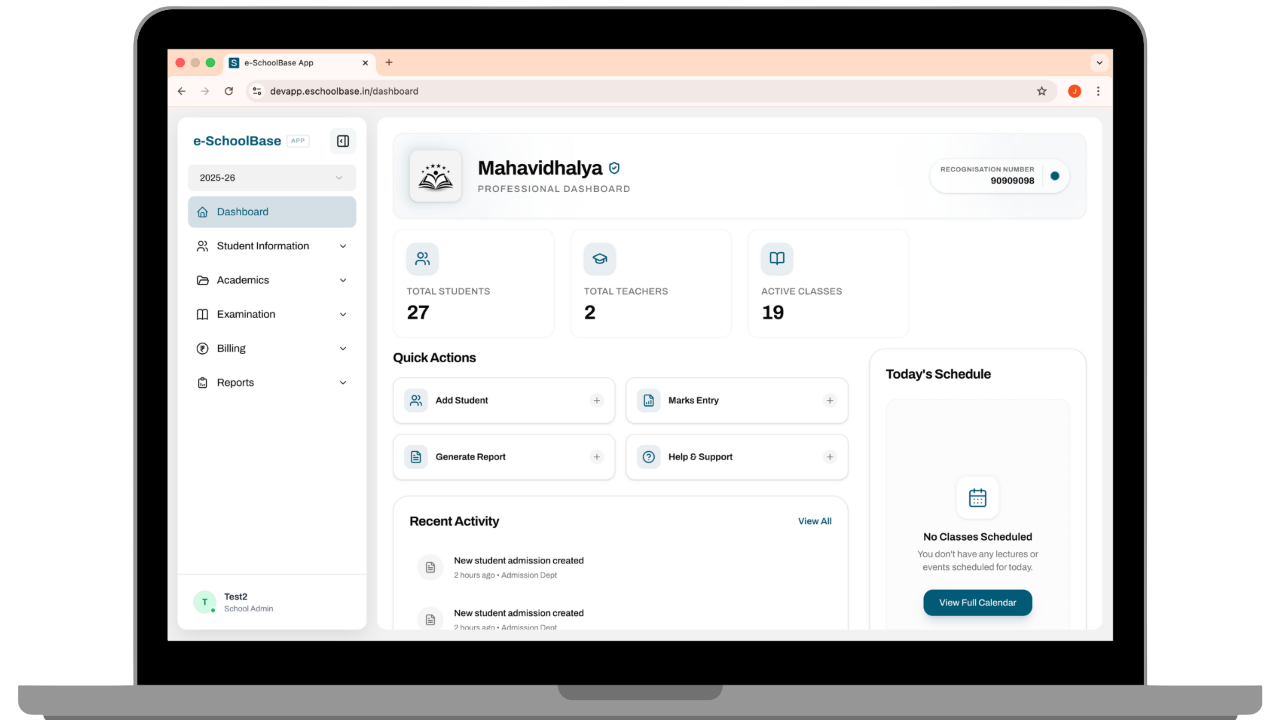Open the Reports sidebar item
The width and height of the screenshot is (1280, 720).
point(271,382)
